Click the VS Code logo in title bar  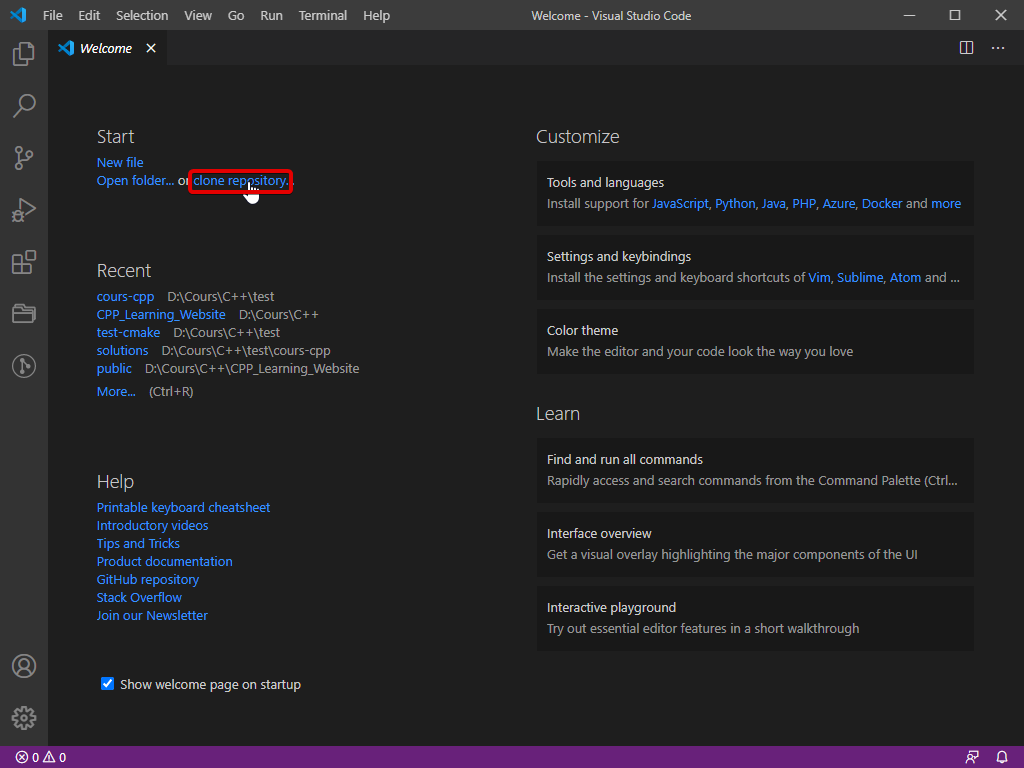pyautogui.click(x=18, y=15)
